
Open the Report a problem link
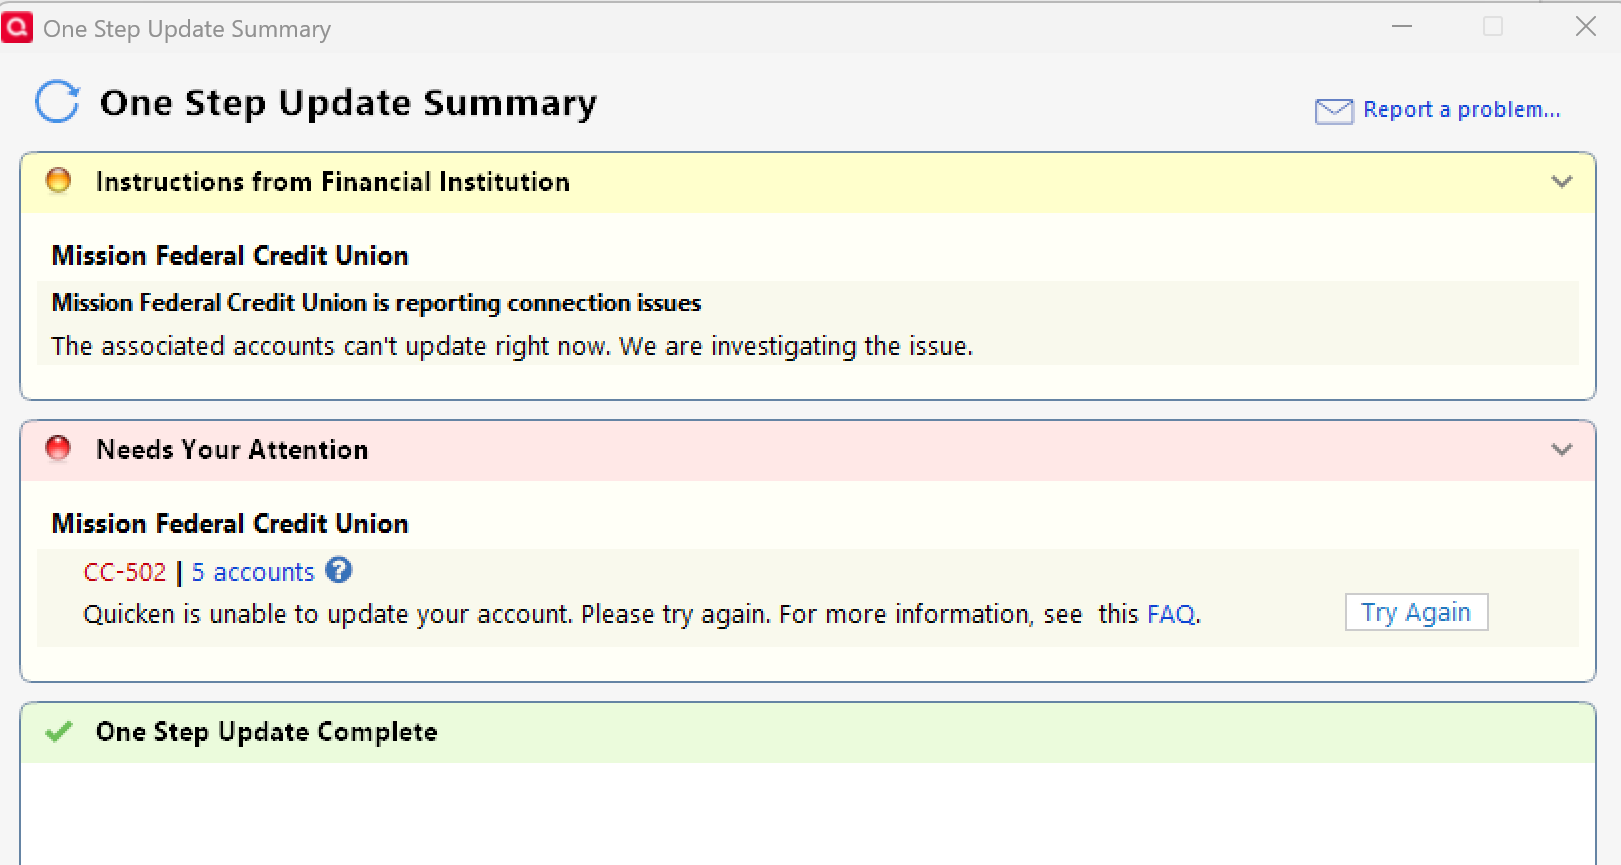(1461, 109)
